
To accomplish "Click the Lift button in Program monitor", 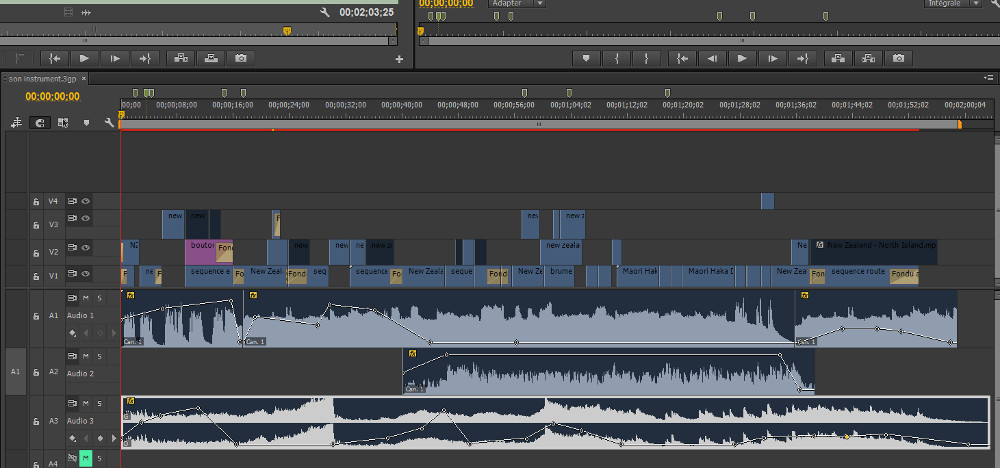I will point(839,58).
